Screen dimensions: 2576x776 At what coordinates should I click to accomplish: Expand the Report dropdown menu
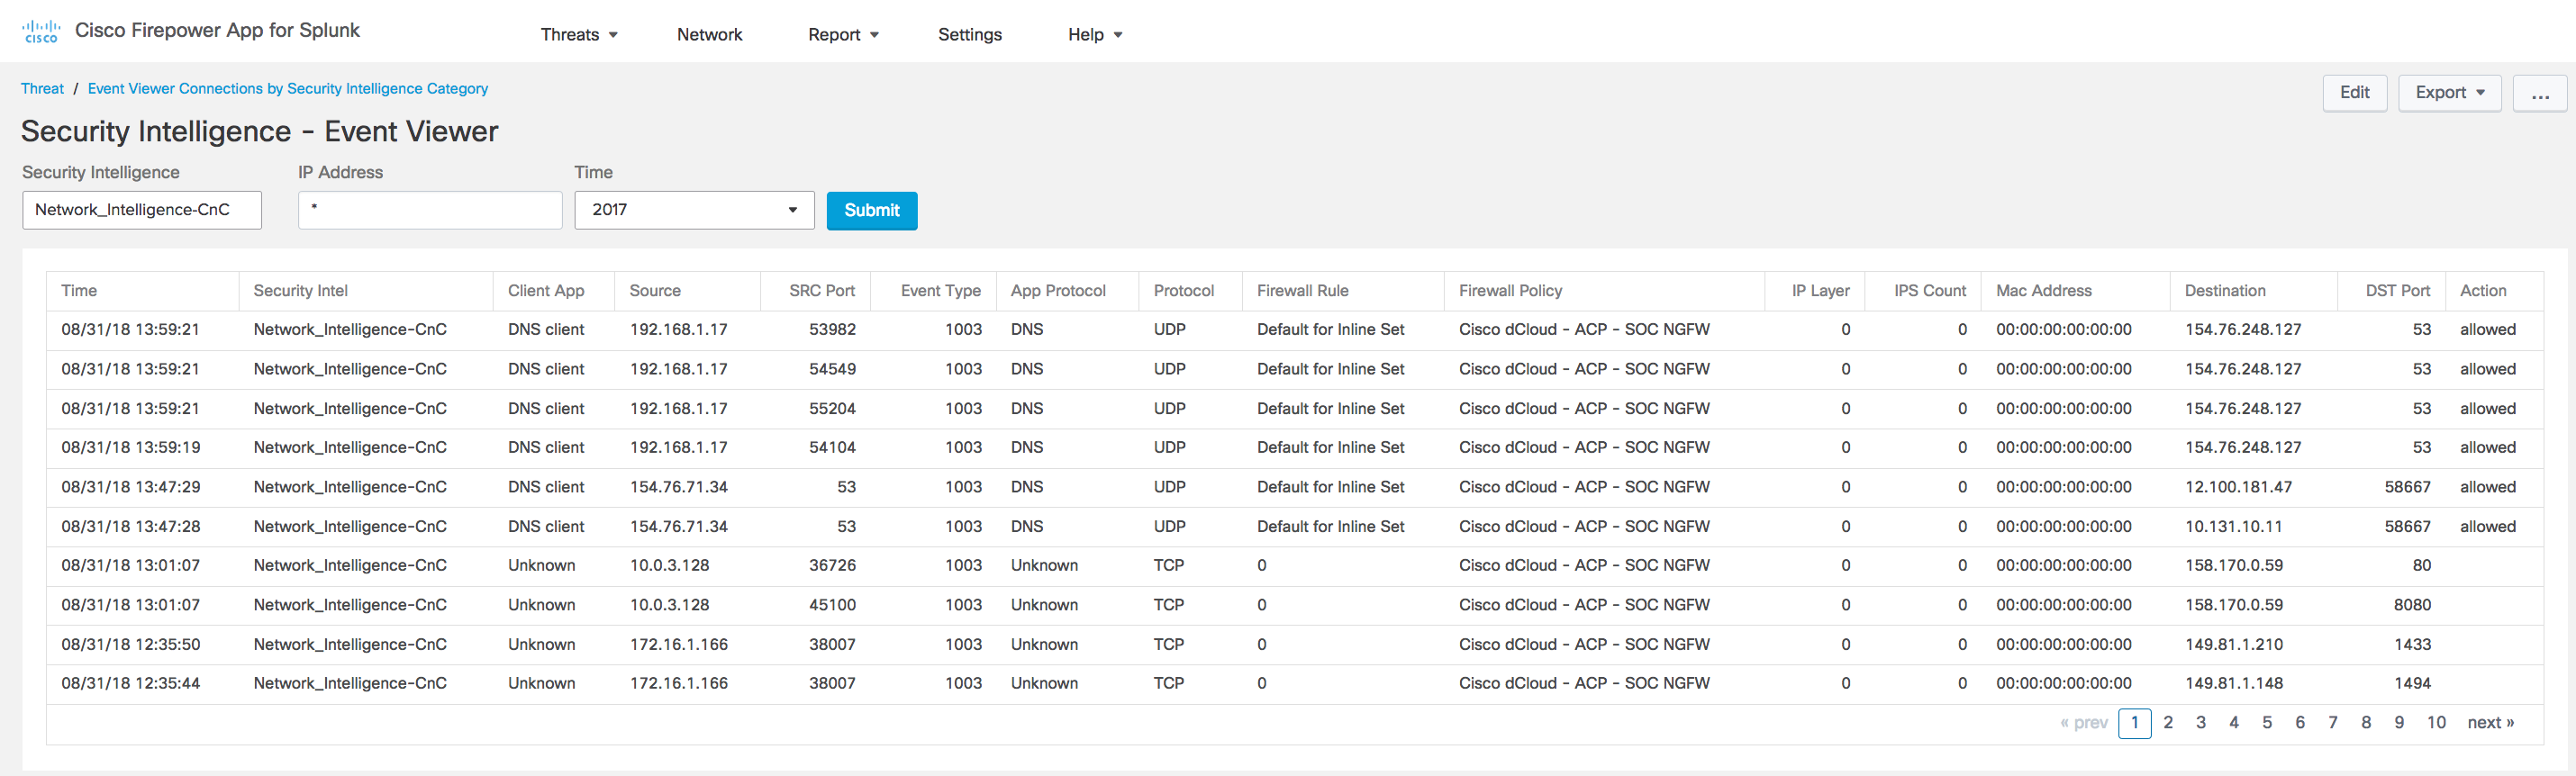[843, 35]
